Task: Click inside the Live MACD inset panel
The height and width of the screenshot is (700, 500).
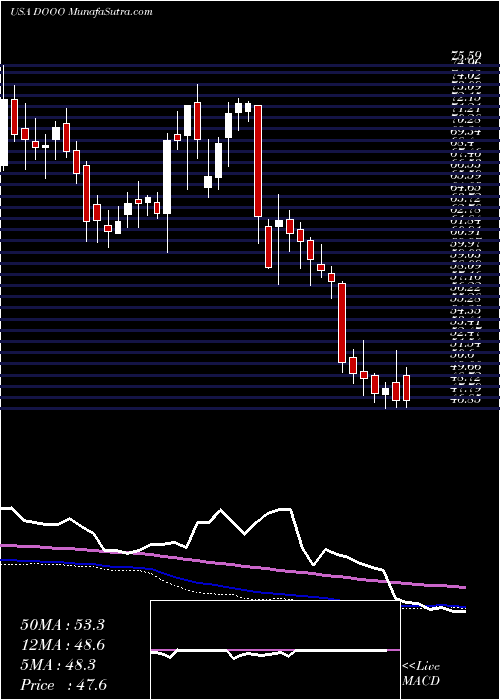Action: (275, 650)
